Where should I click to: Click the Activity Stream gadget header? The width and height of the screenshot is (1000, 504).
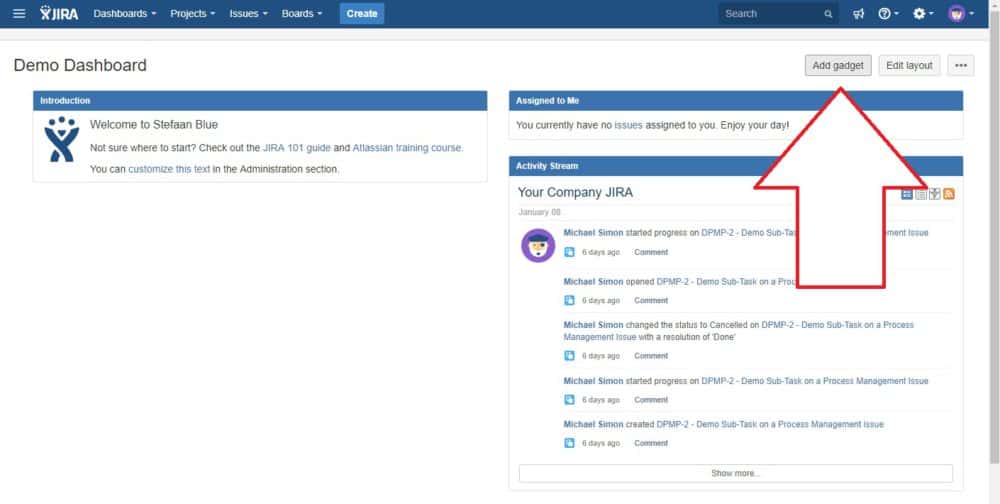[x=736, y=166]
